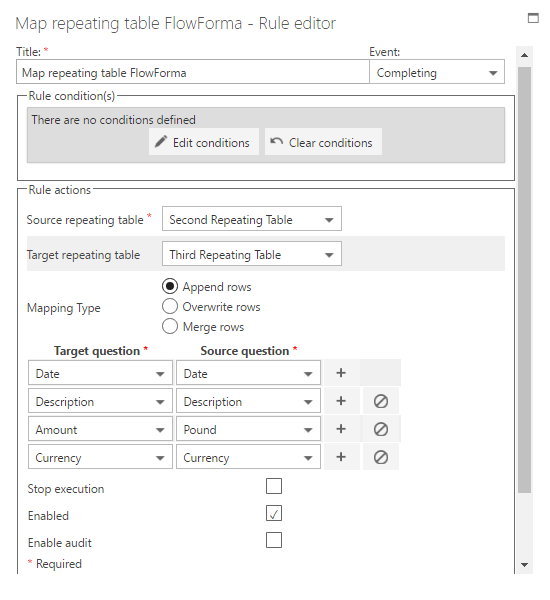Add a mapping row after Date row
The image size is (550, 600).
[x=341, y=373]
